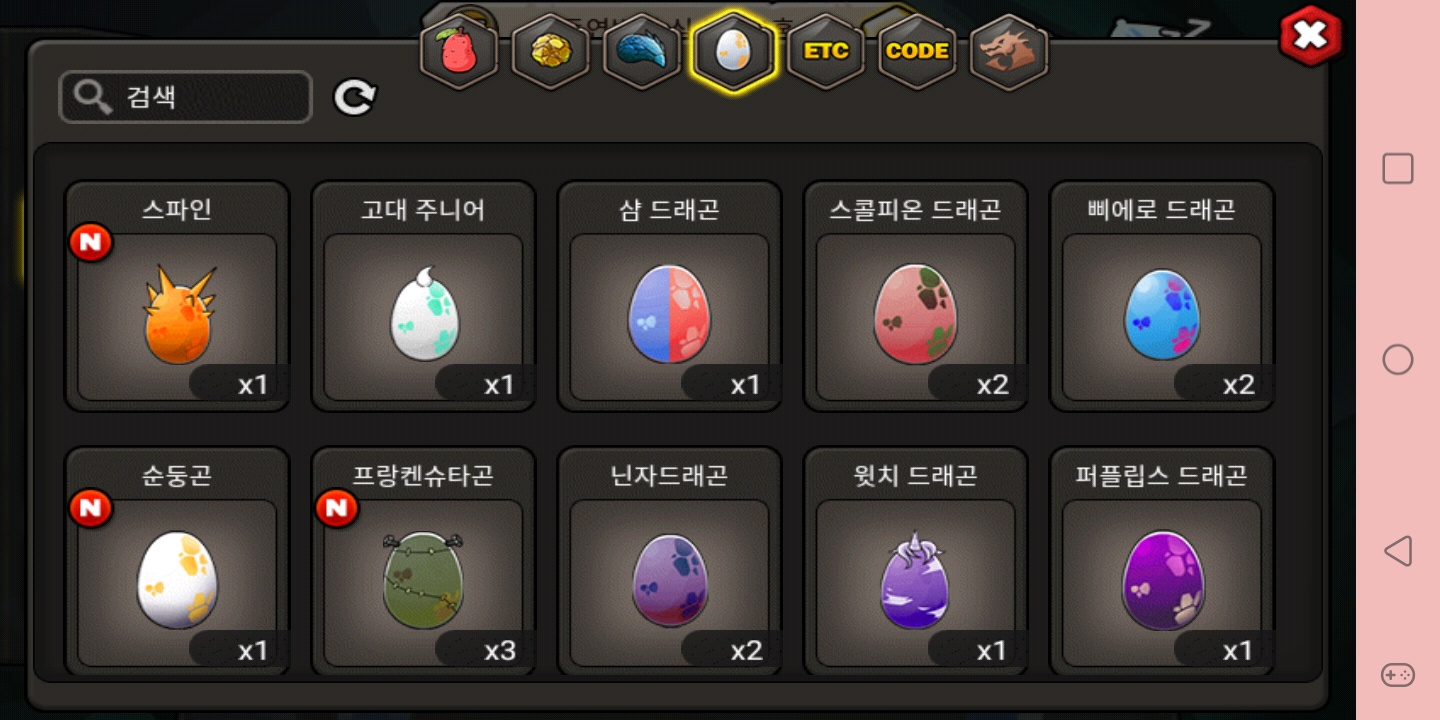Tap the Android back navigation triangle
This screenshot has width=1440, height=720.
1397,551
